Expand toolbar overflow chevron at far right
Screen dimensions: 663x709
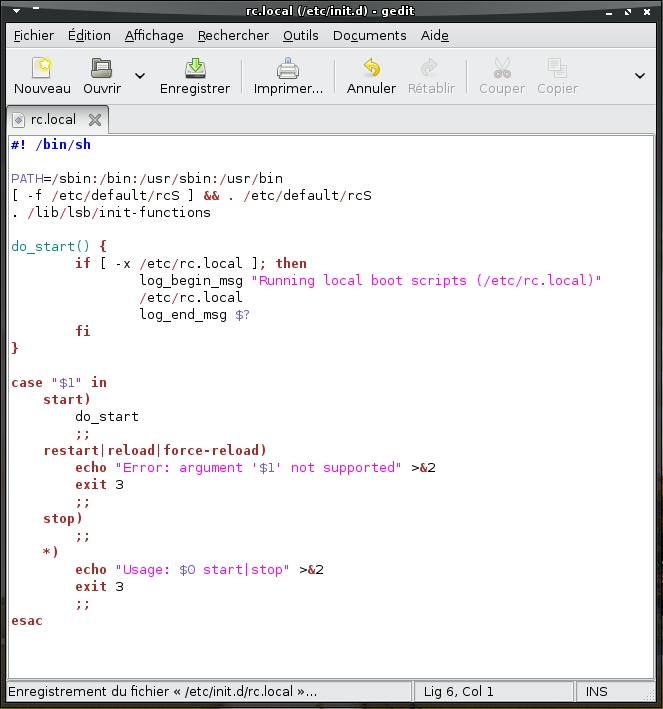[640, 76]
